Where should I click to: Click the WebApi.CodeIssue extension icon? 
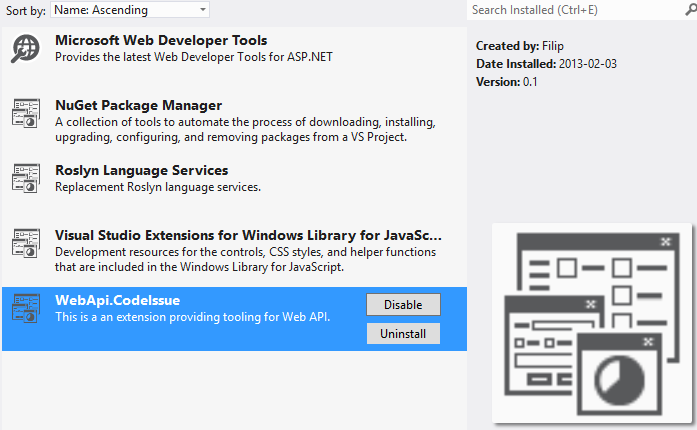coord(26,308)
